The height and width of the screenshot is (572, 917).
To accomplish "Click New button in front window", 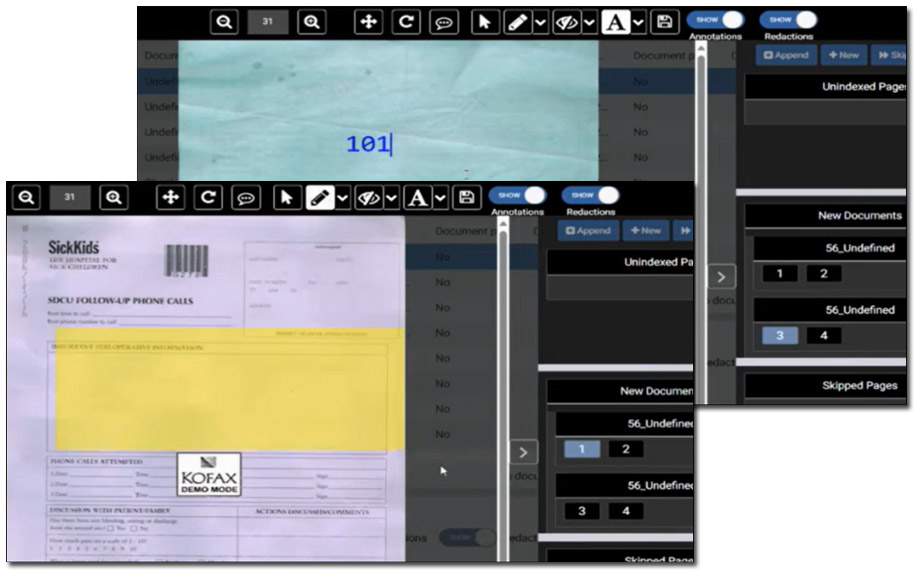I will coord(646,230).
